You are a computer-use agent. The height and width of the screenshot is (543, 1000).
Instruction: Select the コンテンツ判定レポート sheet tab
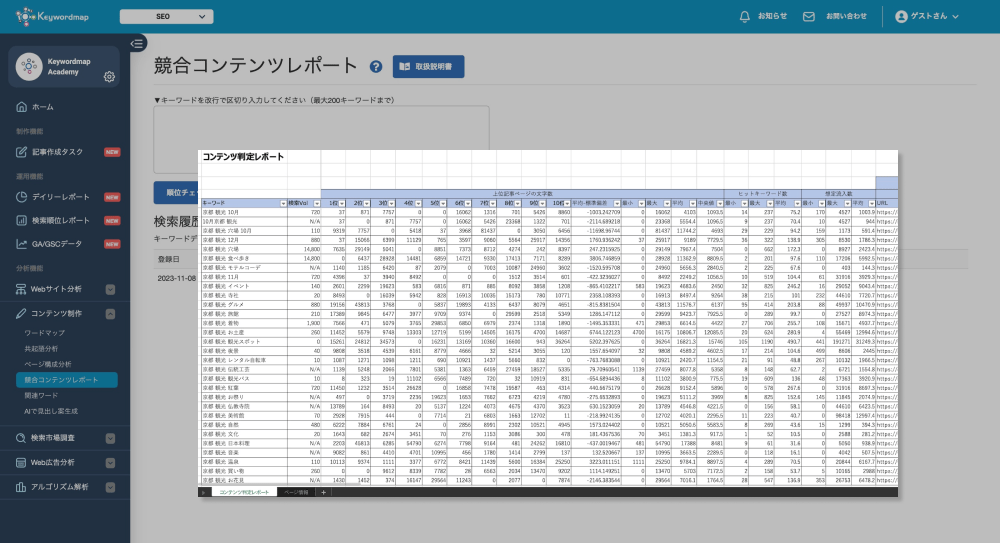pyautogui.click(x=244, y=493)
